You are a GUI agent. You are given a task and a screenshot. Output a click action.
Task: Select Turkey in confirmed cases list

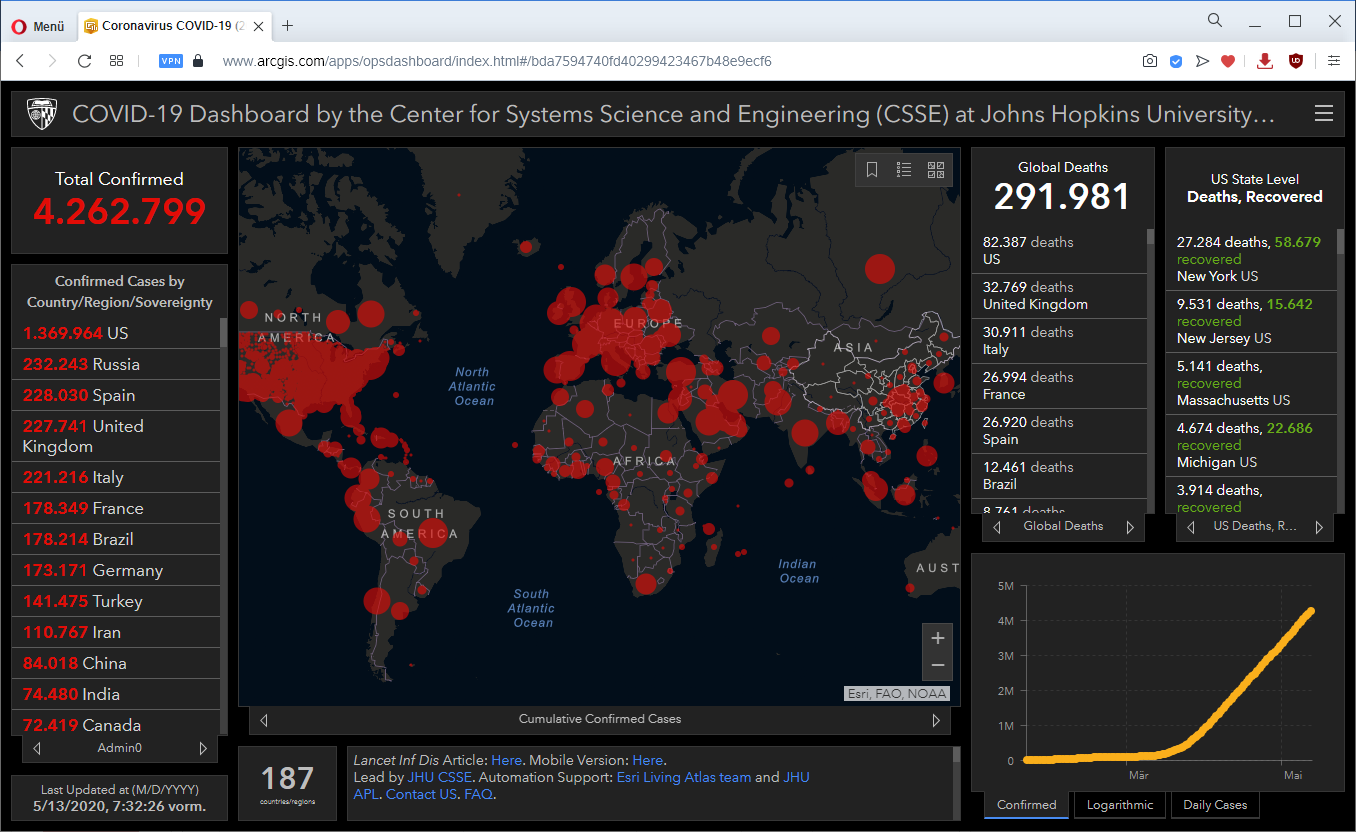pyautogui.click(x=115, y=601)
